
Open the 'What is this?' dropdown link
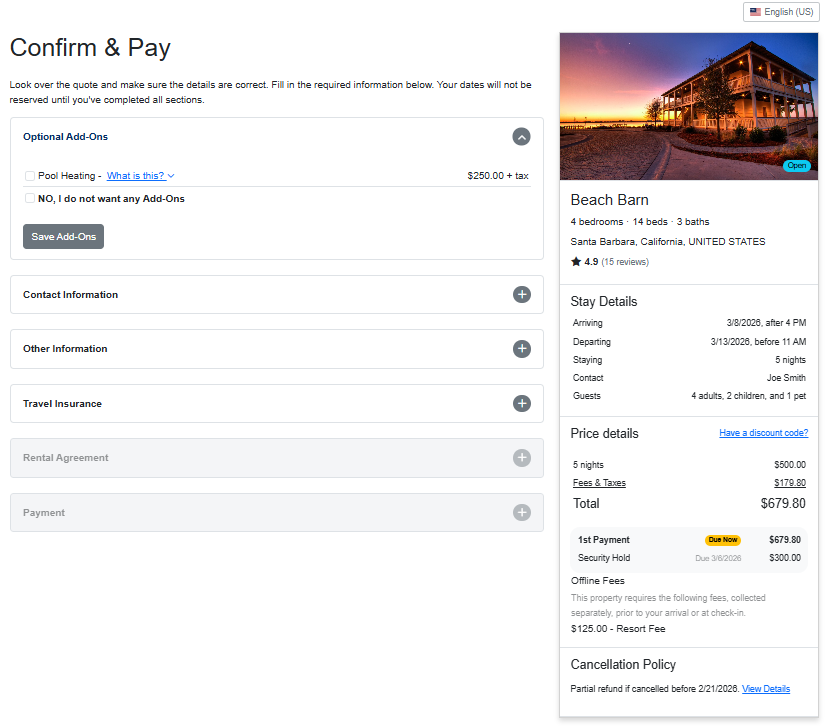[x=140, y=176]
